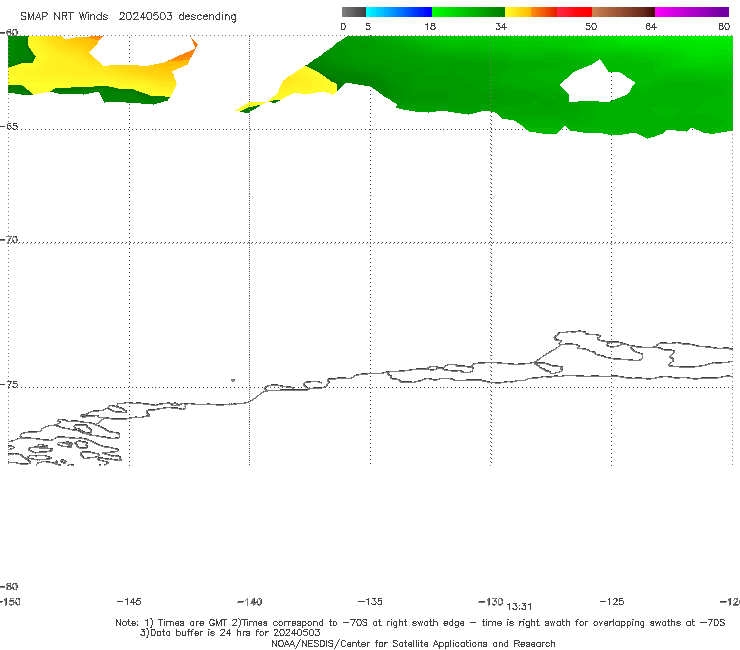Click the NOAA/NESDIS credit line

[413, 644]
